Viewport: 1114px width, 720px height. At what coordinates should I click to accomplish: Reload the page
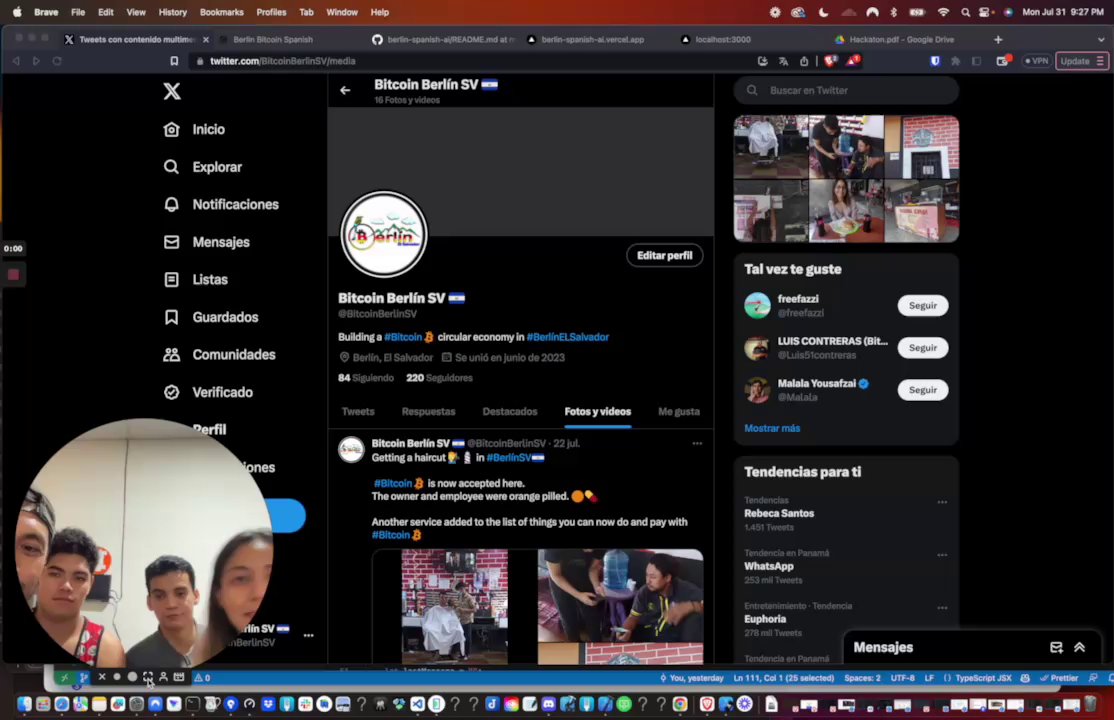pyautogui.click(x=57, y=61)
